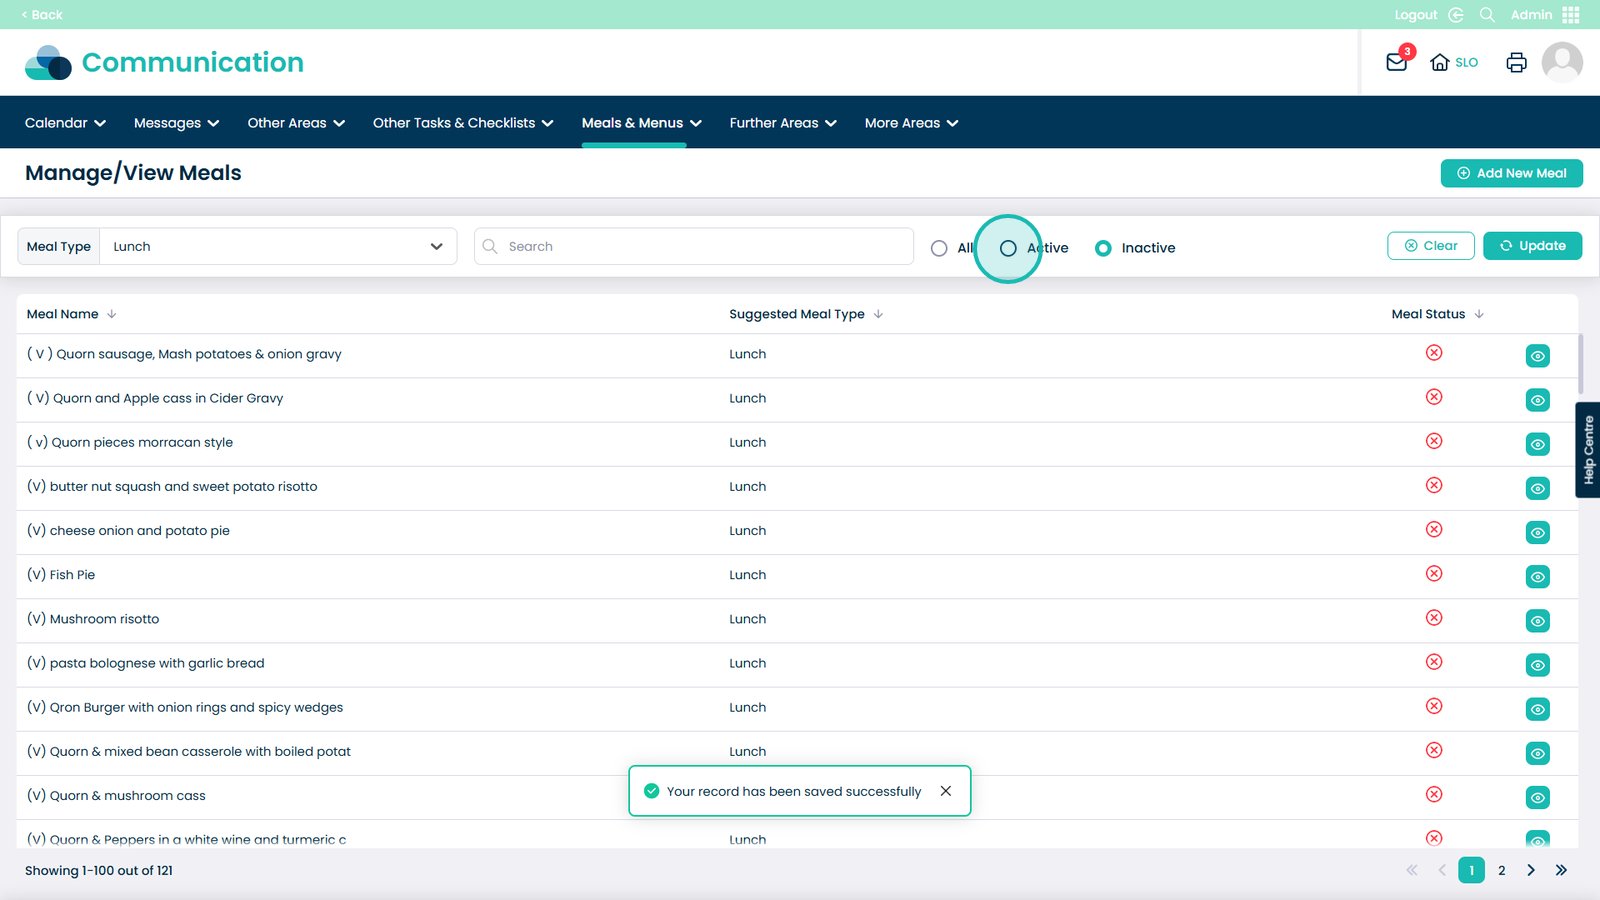The image size is (1600, 900).
Task: Expand the Calendar menu dropdown
Action: [x=65, y=123]
